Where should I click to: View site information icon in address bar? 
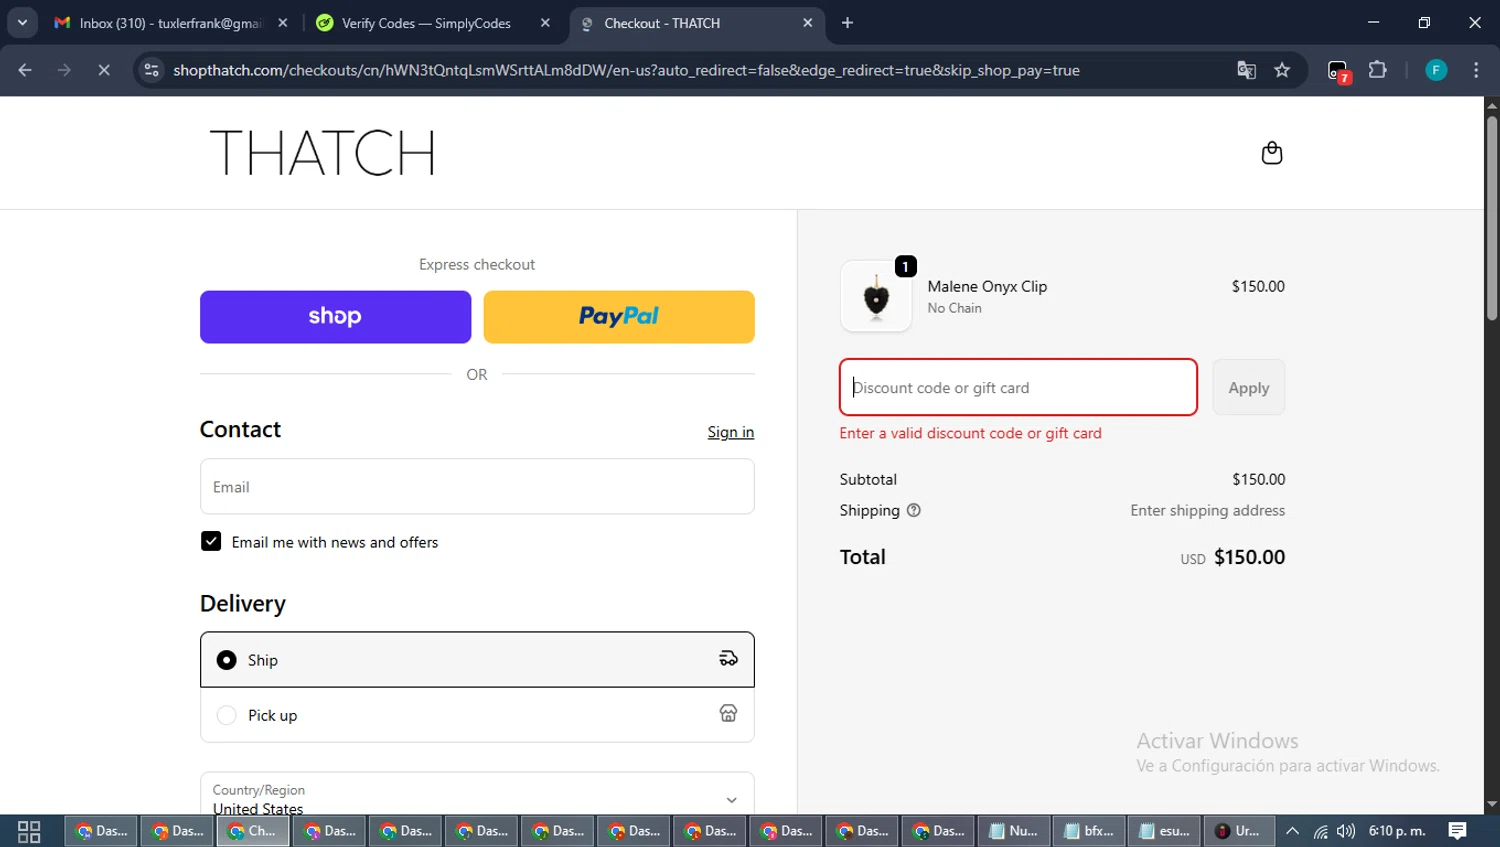click(x=151, y=70)
